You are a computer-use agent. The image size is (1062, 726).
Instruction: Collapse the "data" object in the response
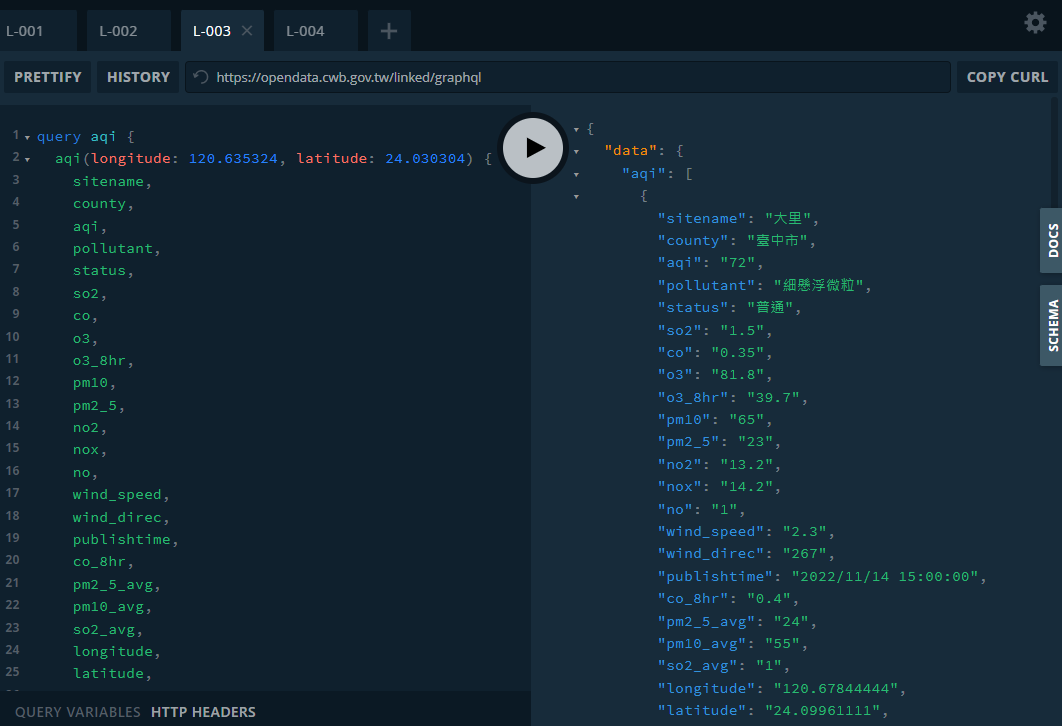coord(577,151)
